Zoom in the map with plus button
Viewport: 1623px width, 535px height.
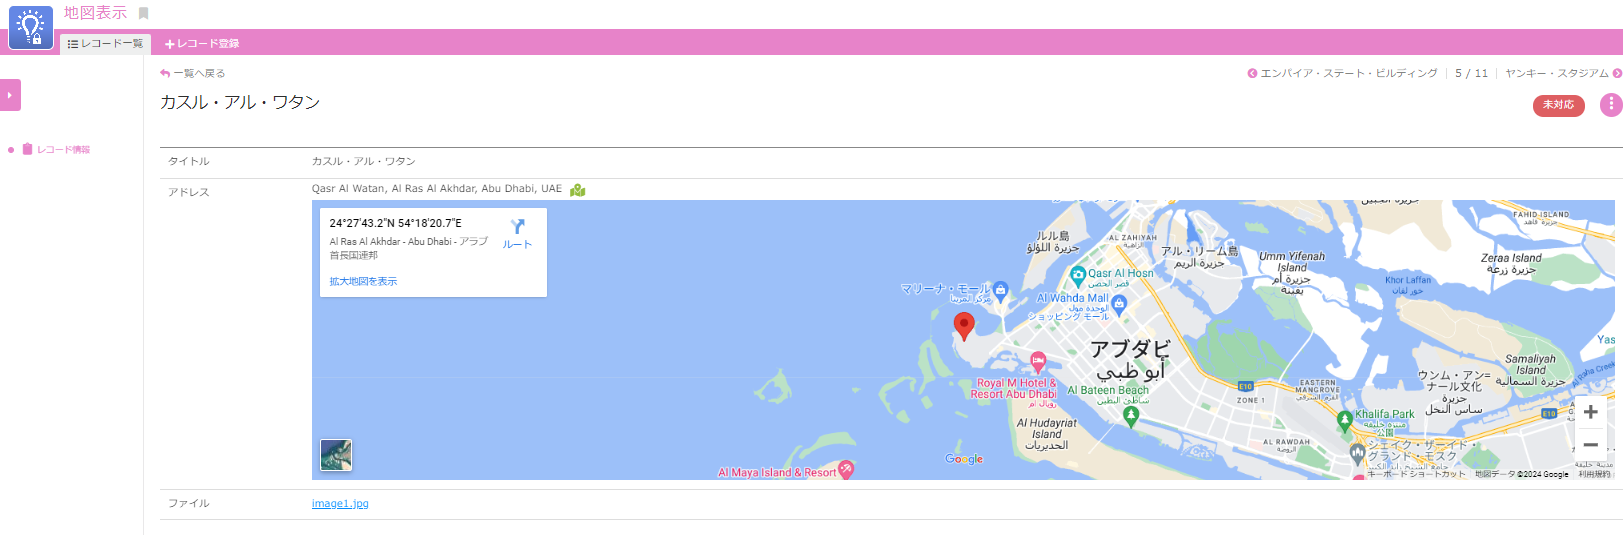pos(1590,412)
